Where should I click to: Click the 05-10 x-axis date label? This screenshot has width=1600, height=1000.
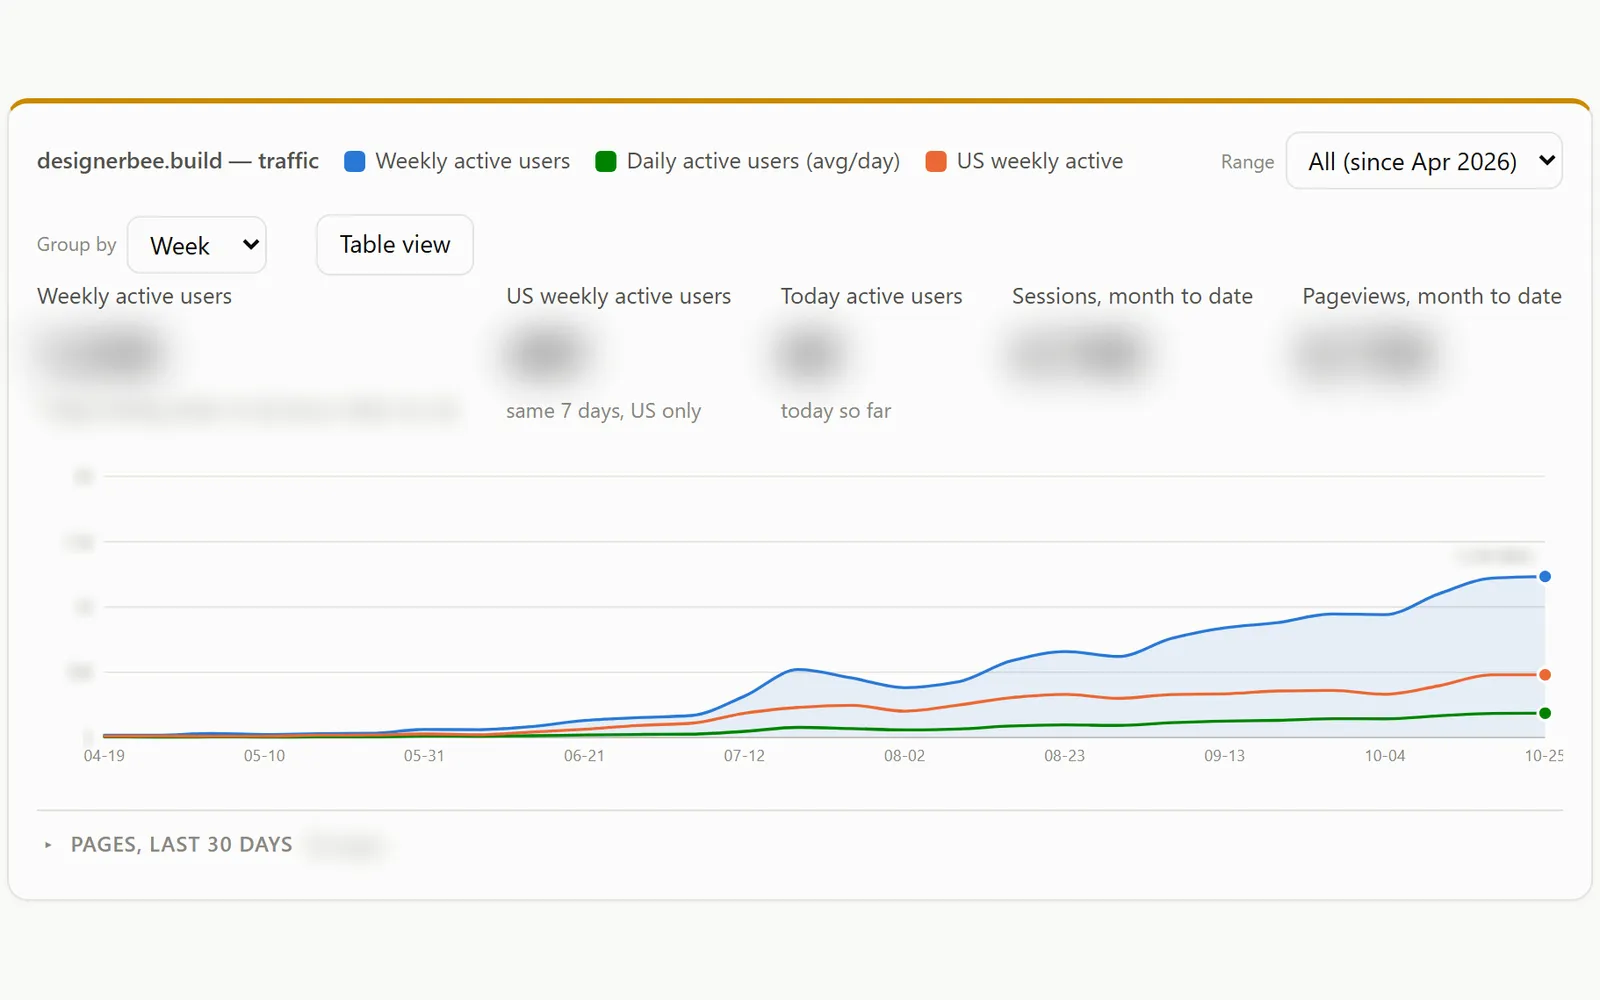(x=264, y=756)
